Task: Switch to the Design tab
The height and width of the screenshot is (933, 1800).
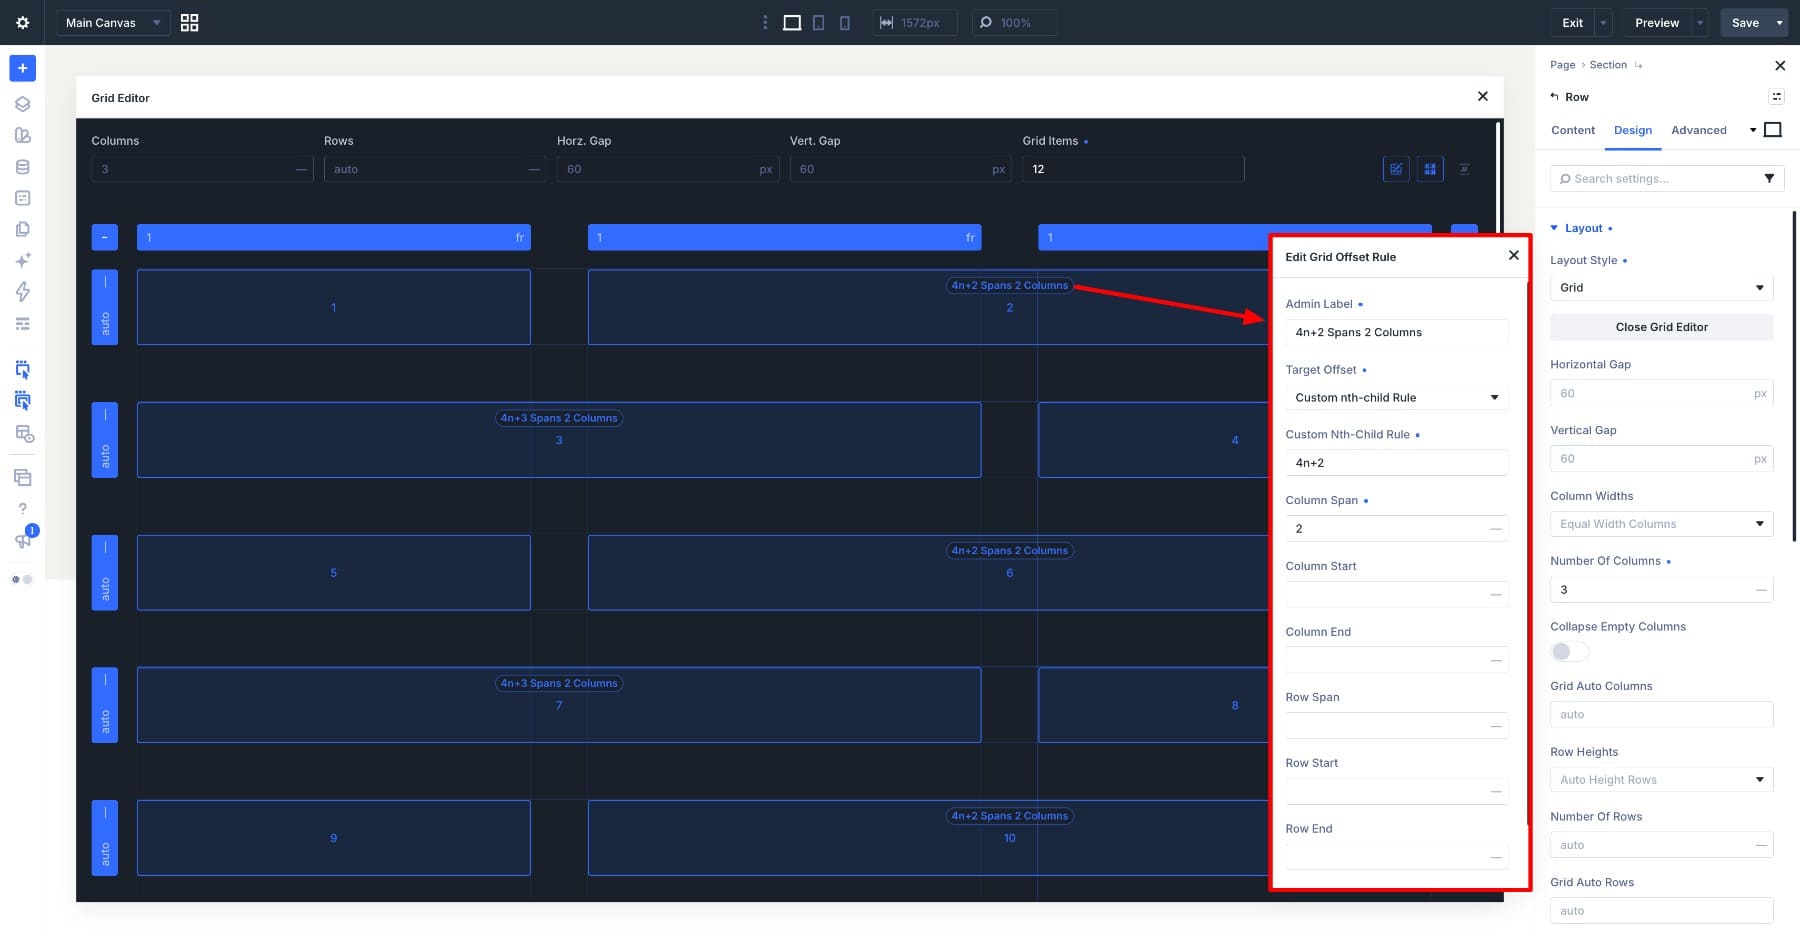Action: point(1633,130)
